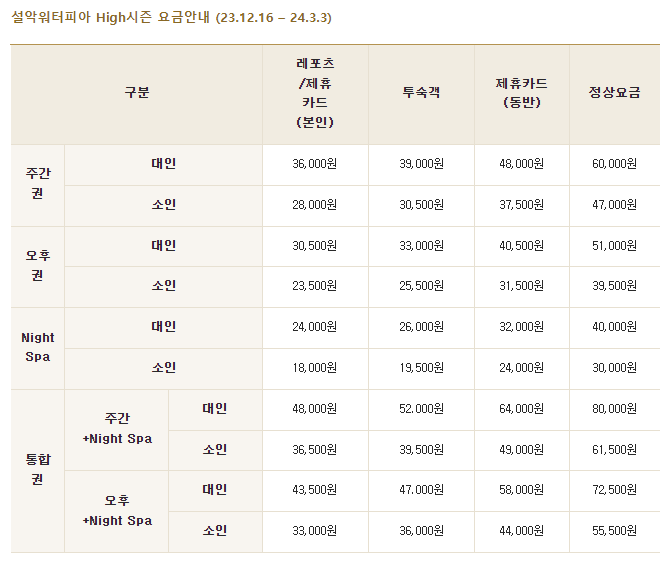Select 주간+Night Spa 대인 제휴카드(동반) price 64,000원
The width and height of the screenshot is (671, 565).
click(522, 409)
